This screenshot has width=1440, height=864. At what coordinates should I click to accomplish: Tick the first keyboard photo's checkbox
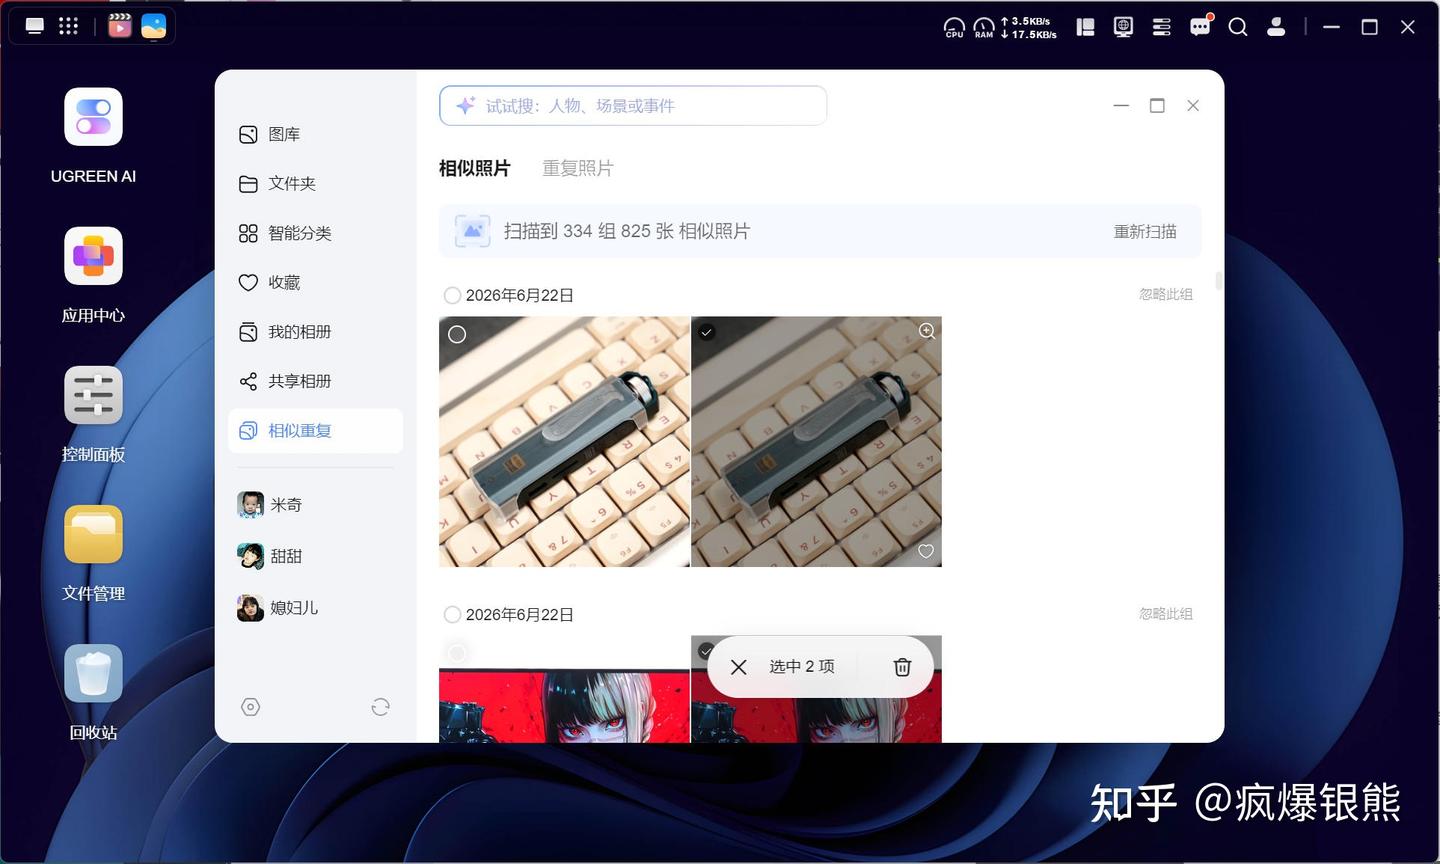tap(457, 334)
